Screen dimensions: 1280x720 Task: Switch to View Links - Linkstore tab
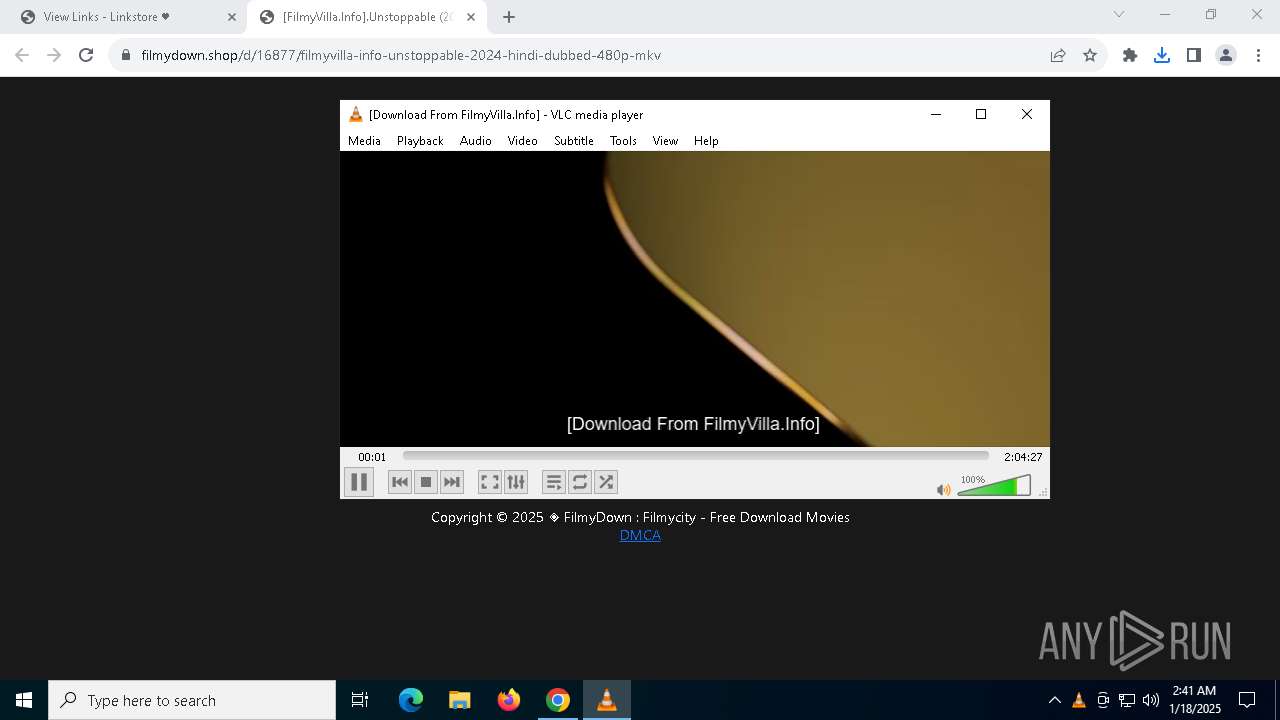(x=127, y=17)
